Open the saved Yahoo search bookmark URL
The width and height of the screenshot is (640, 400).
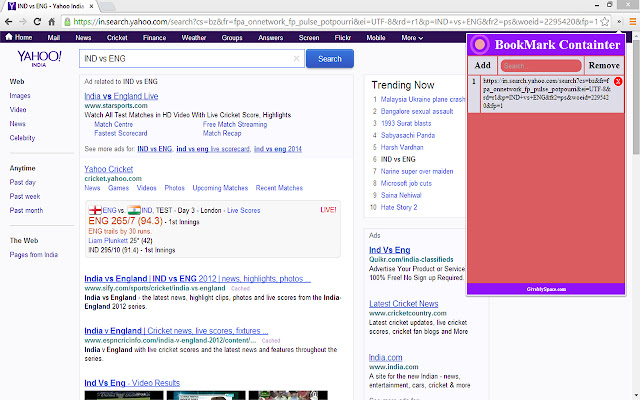547,93
